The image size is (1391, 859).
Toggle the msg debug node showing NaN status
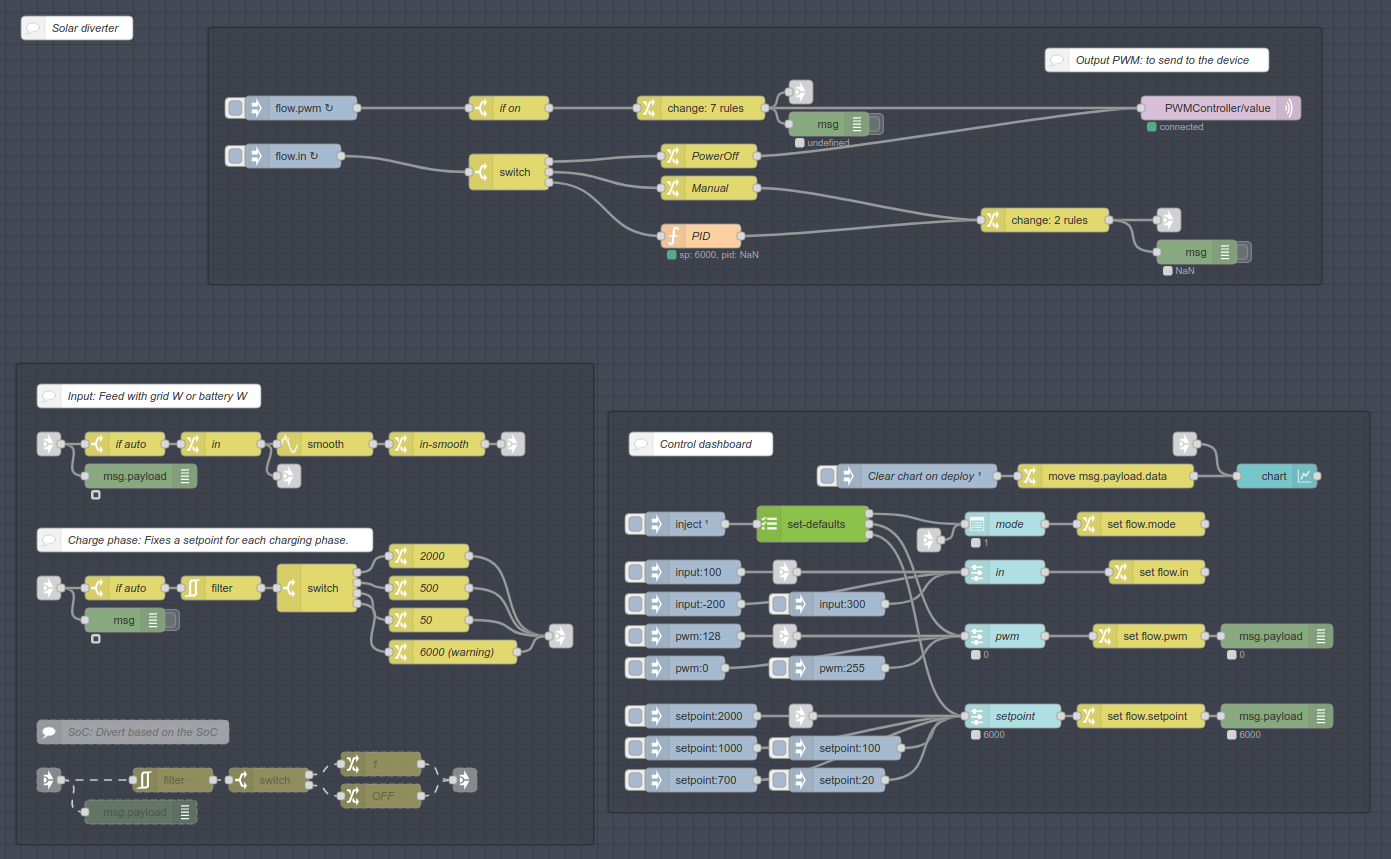click(x=1243, y=252)
